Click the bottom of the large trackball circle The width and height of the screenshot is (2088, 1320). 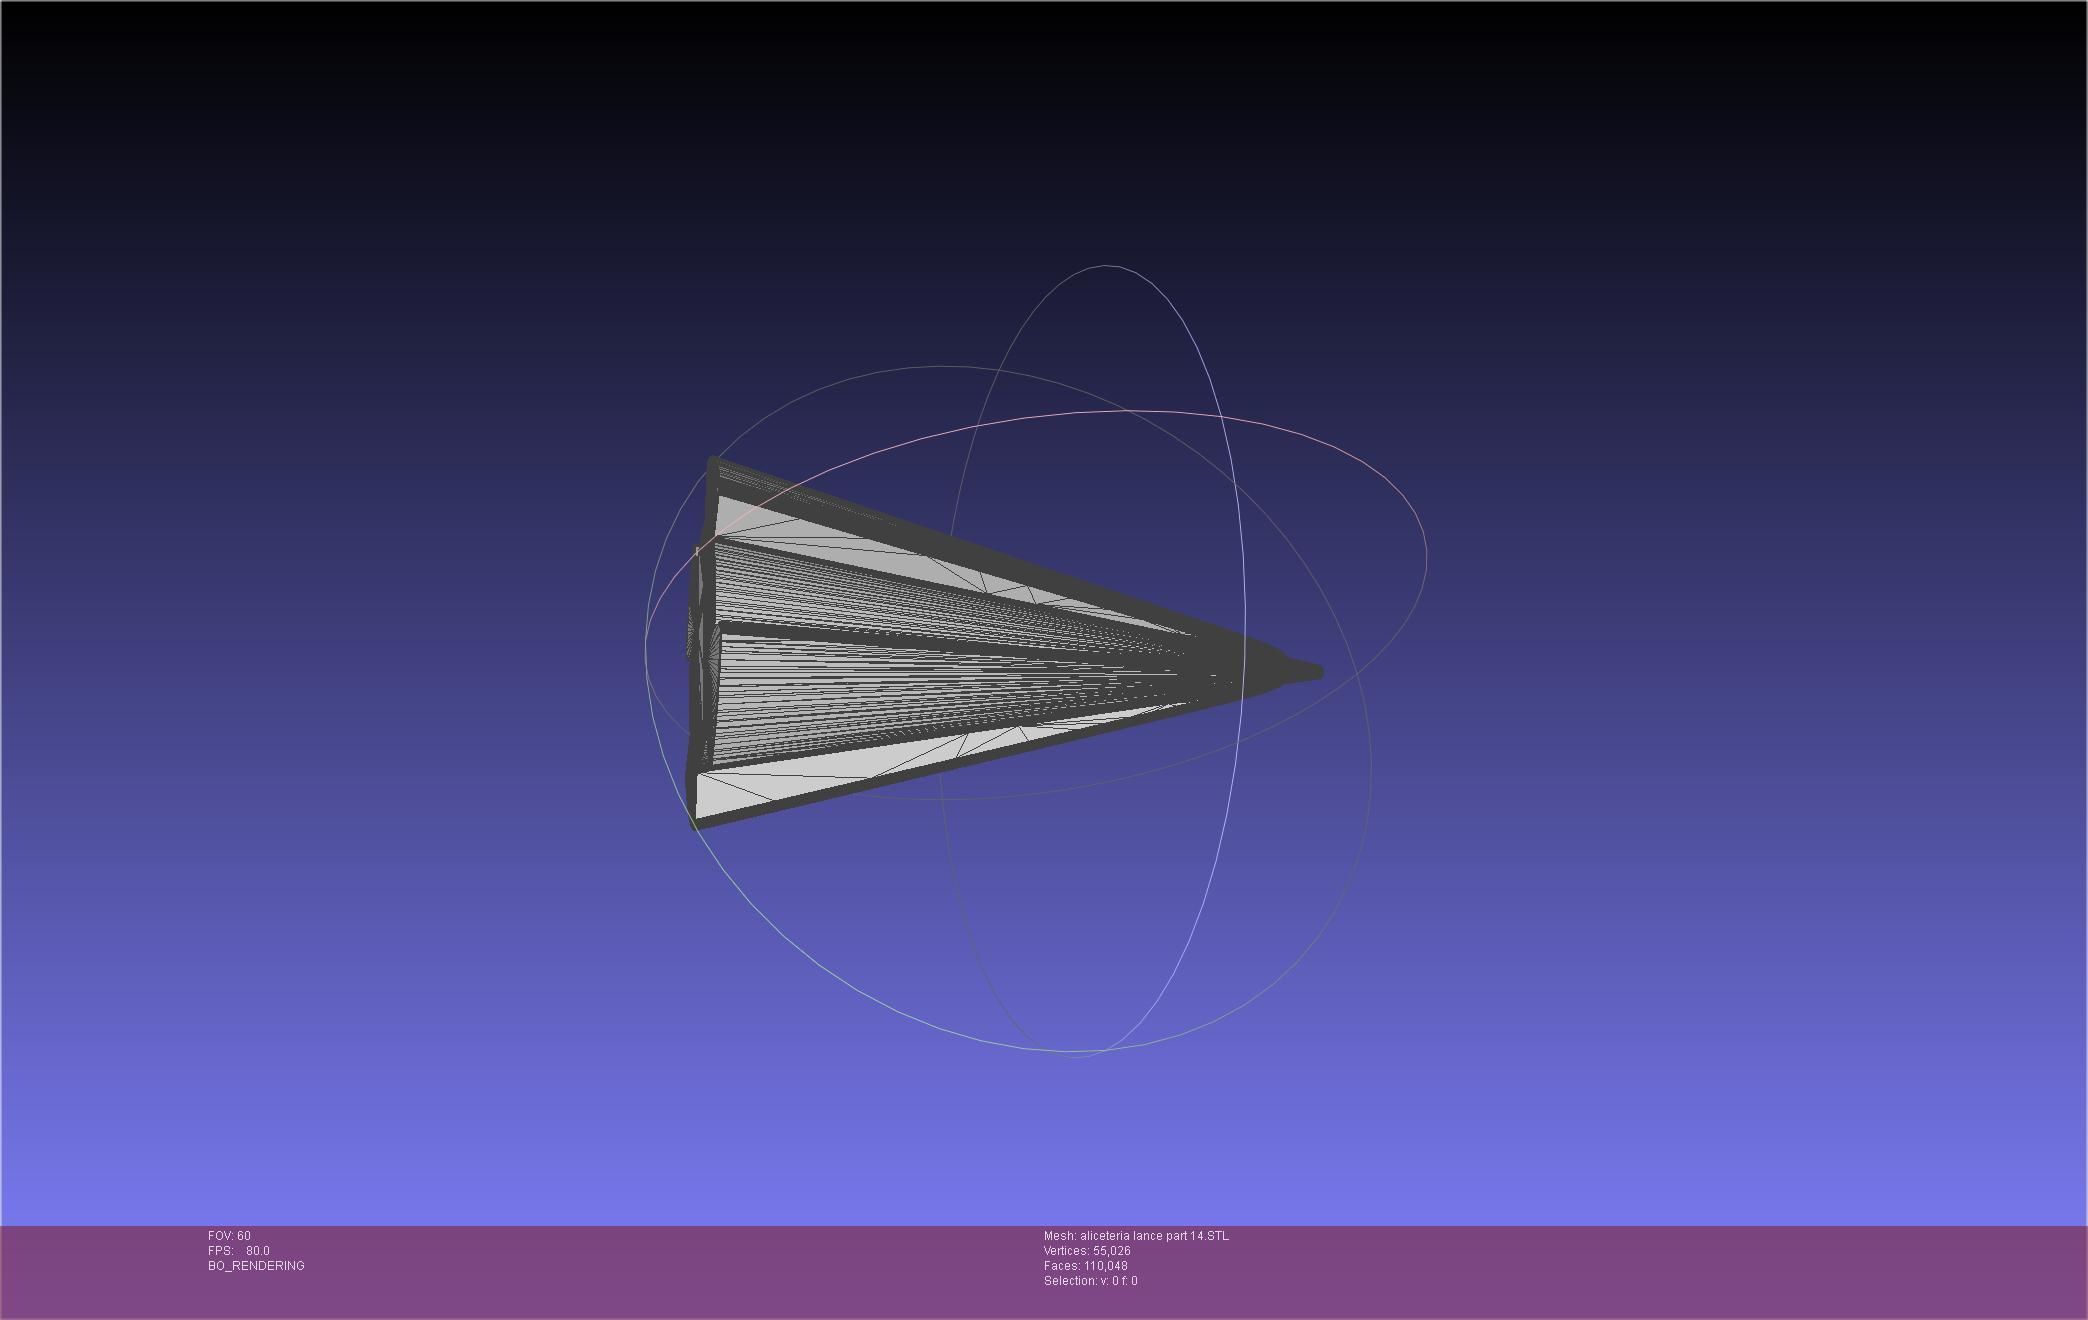point(1070,1051)
